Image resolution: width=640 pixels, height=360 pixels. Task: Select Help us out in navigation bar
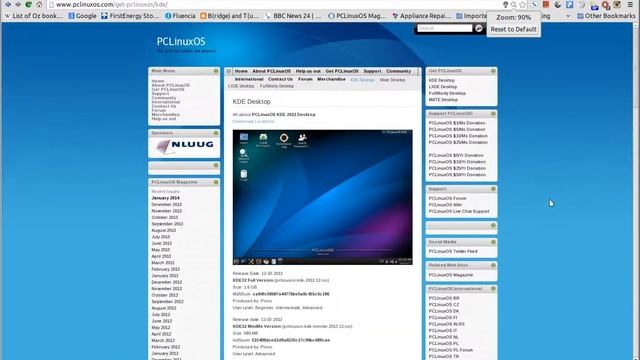pos(308,71)
